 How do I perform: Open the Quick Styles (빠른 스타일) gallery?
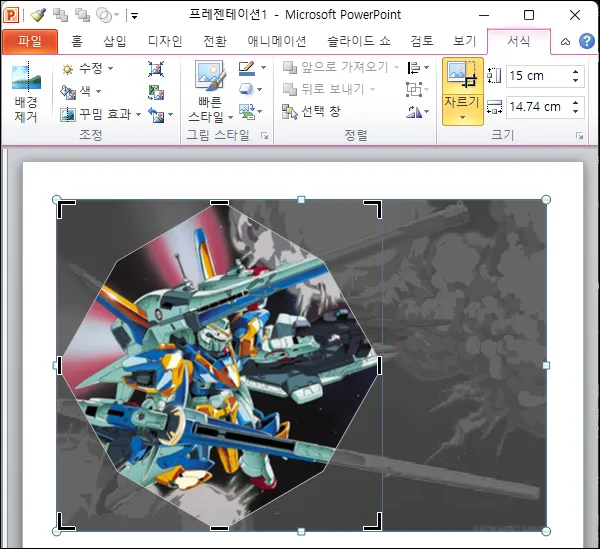[x=210, y=92]
